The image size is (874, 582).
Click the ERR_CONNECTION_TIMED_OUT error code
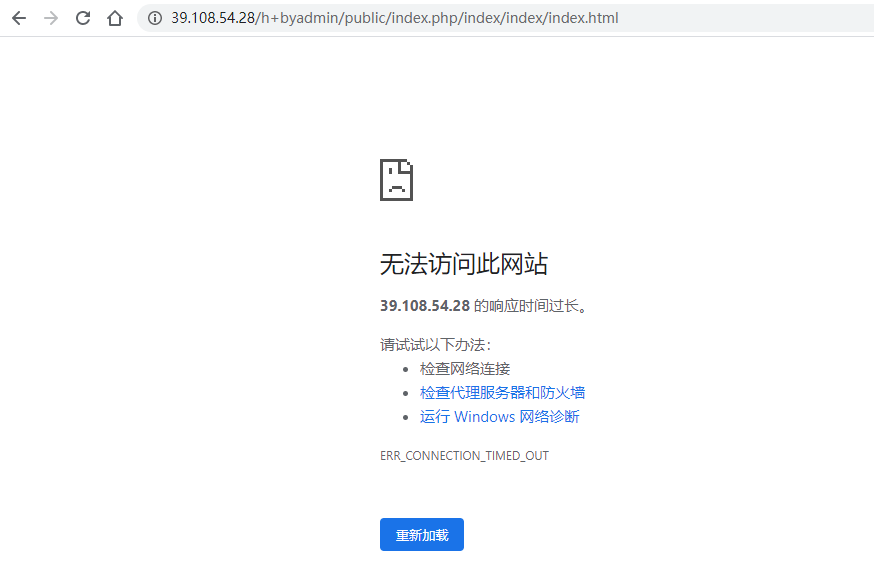pyautogui.click(x=464, y=456)
